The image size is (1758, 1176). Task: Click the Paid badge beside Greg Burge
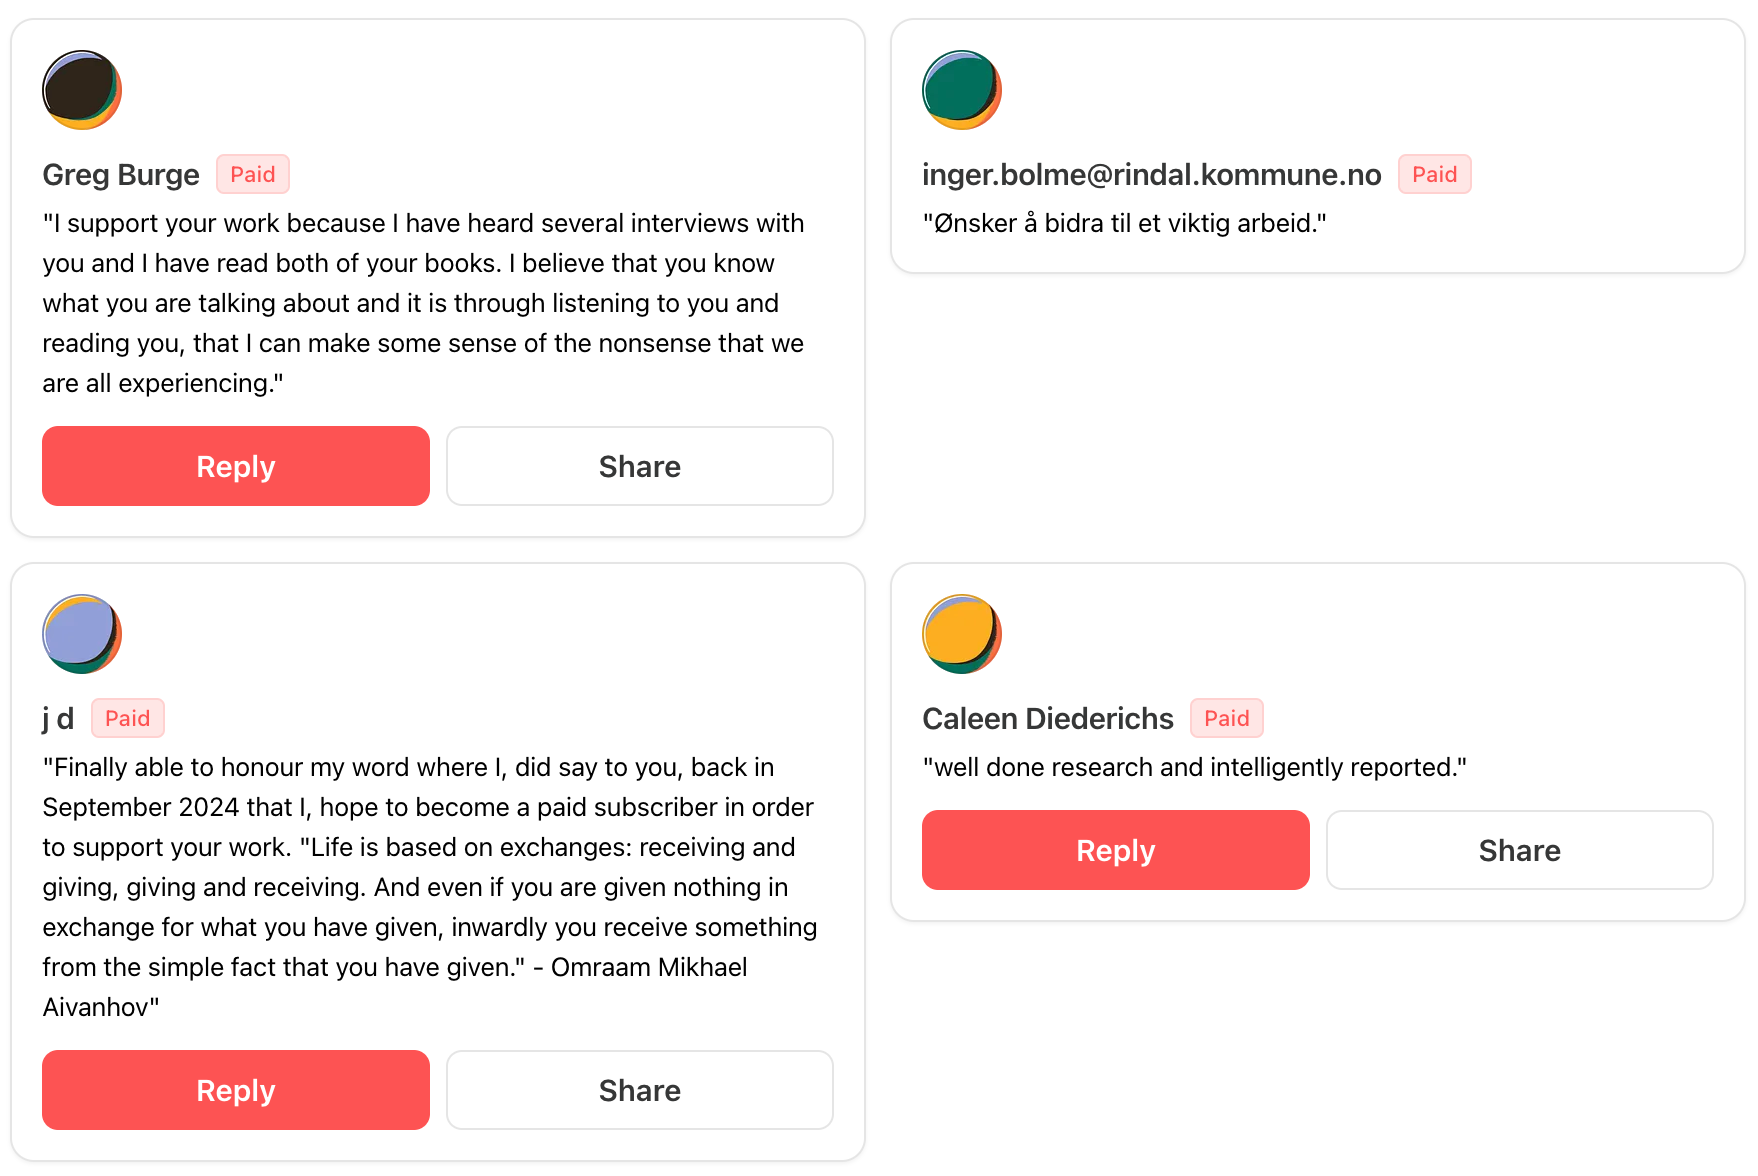pos(253,174)
